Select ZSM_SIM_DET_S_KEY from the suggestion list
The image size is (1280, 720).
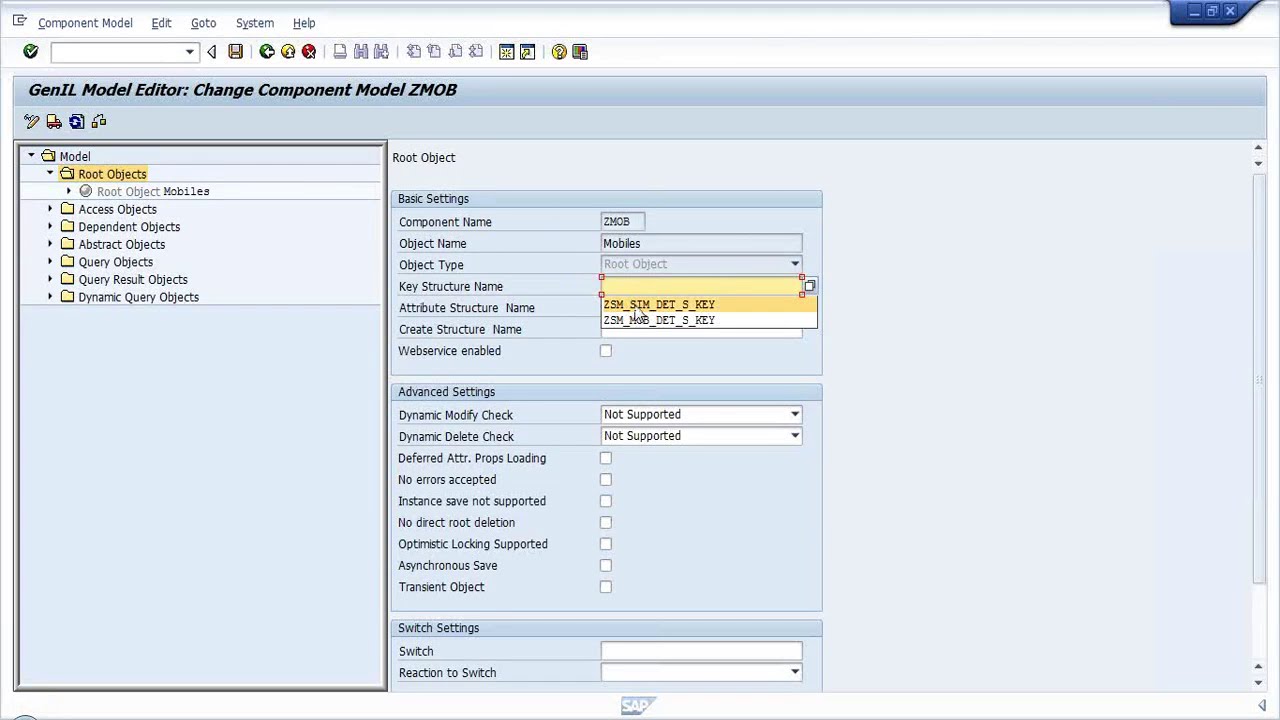[709, 304]
